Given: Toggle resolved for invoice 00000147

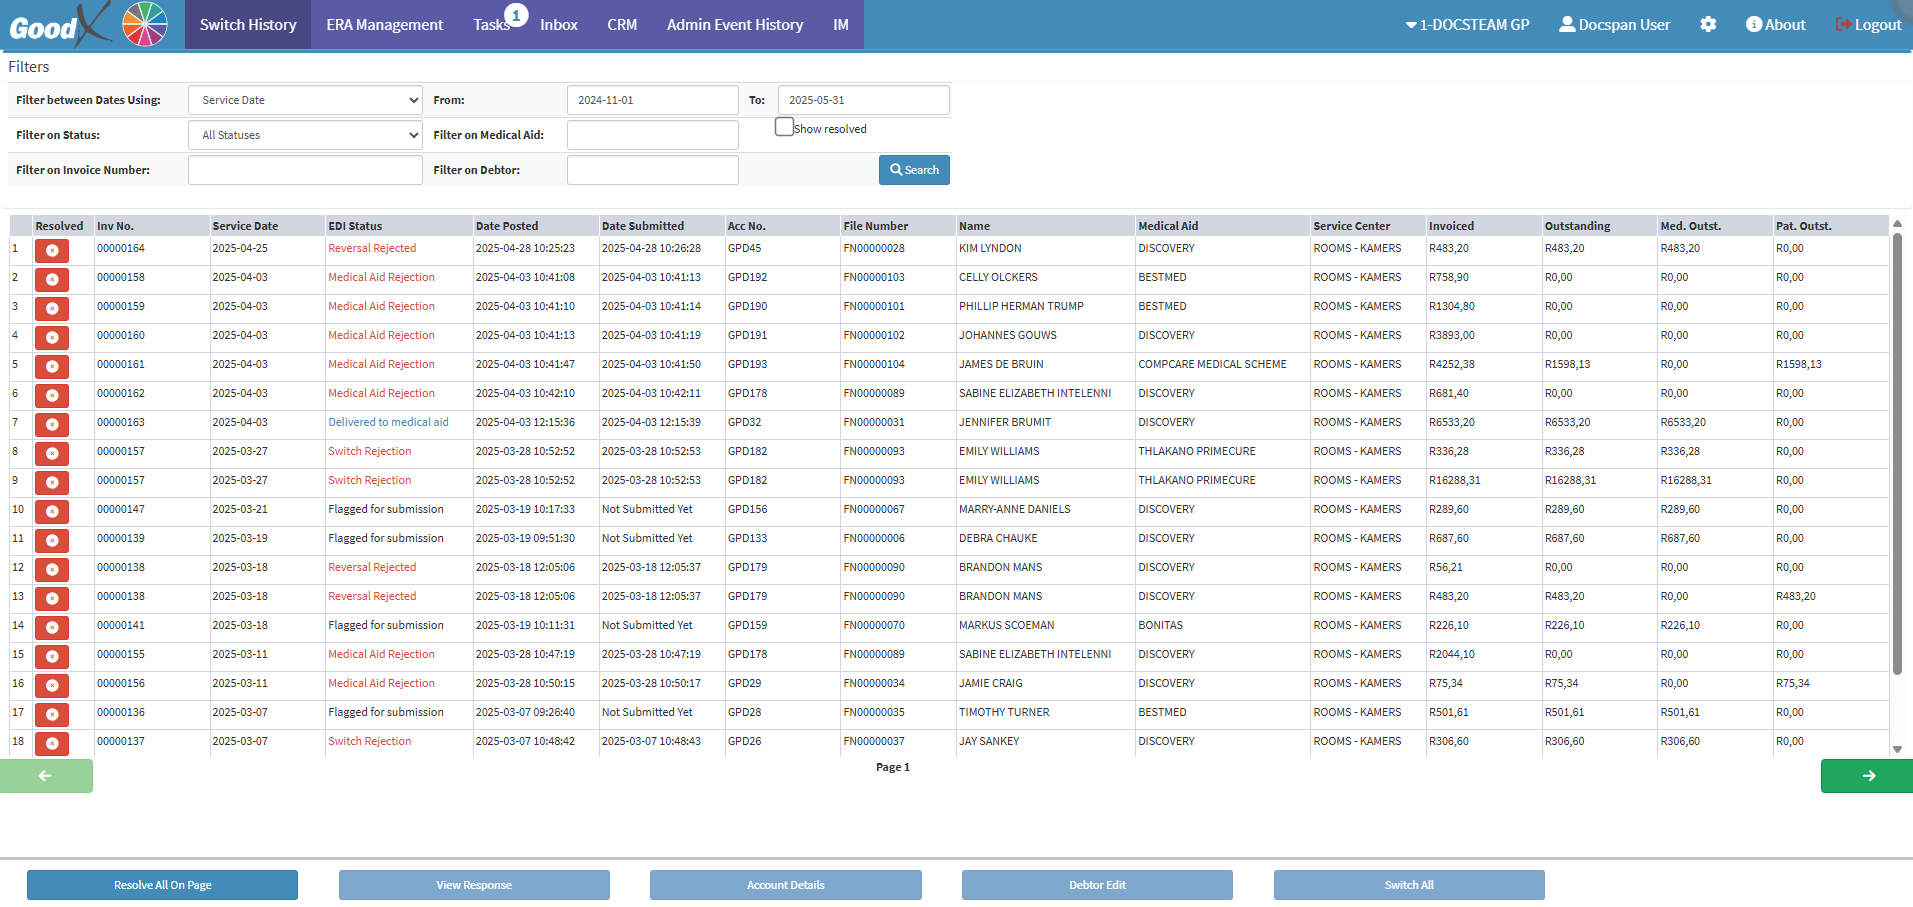Looking at the screenshot, I should pyautogui.click(x=52, y=511).
